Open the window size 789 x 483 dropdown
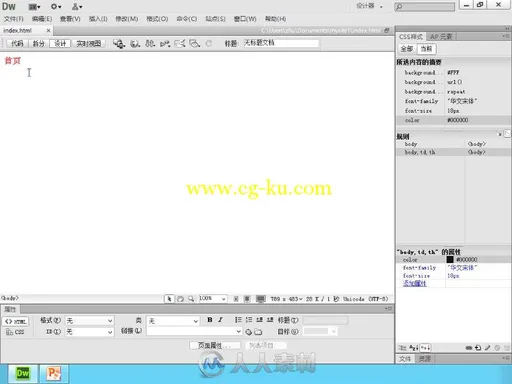The height and width of the screenshot is (384, 512). point(286,299)
